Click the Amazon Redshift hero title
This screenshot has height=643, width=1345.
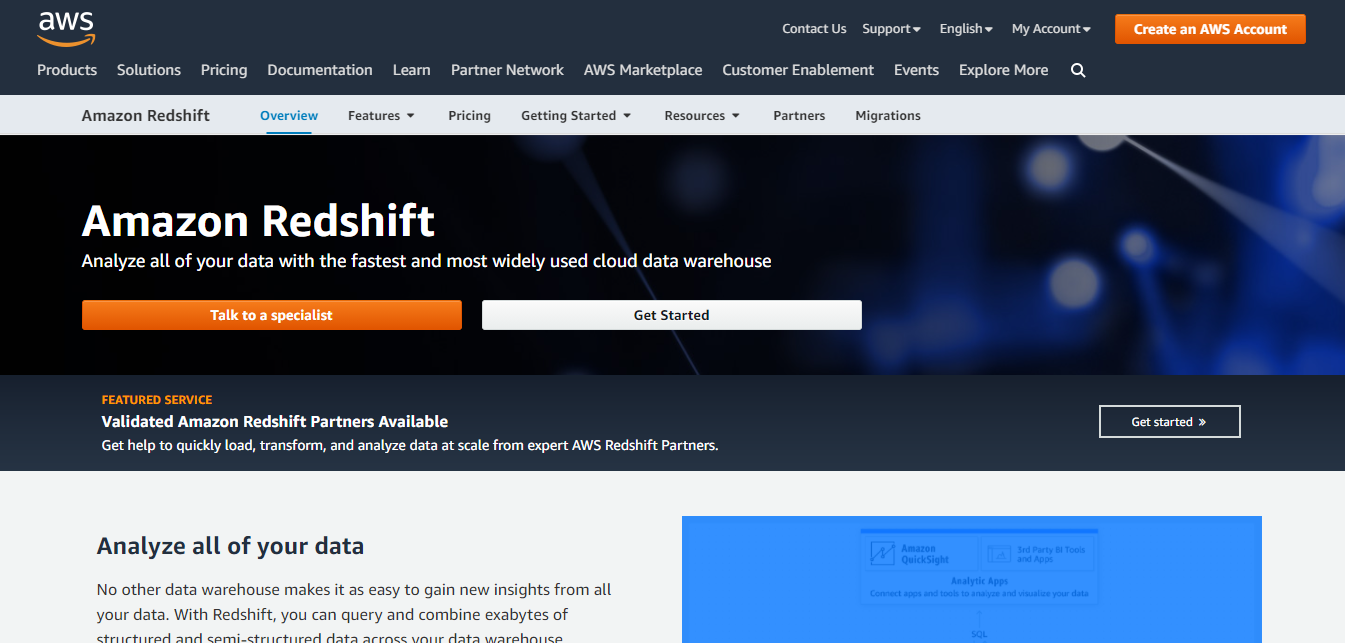258,221
